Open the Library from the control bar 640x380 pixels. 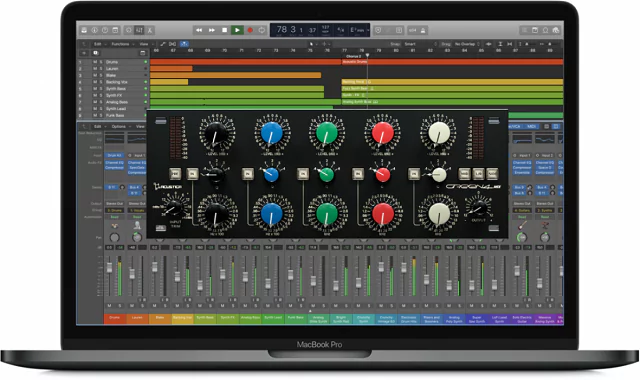click(84, 30)
